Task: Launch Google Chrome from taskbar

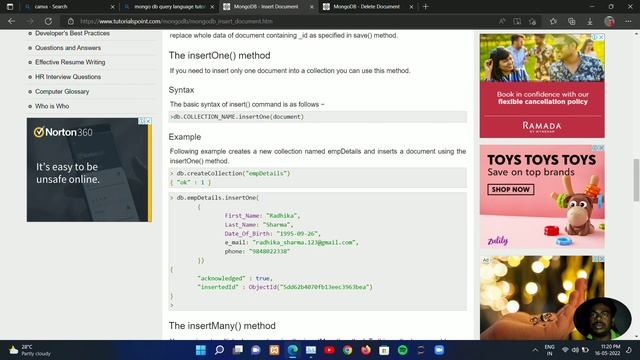Action: click(347, 350)
